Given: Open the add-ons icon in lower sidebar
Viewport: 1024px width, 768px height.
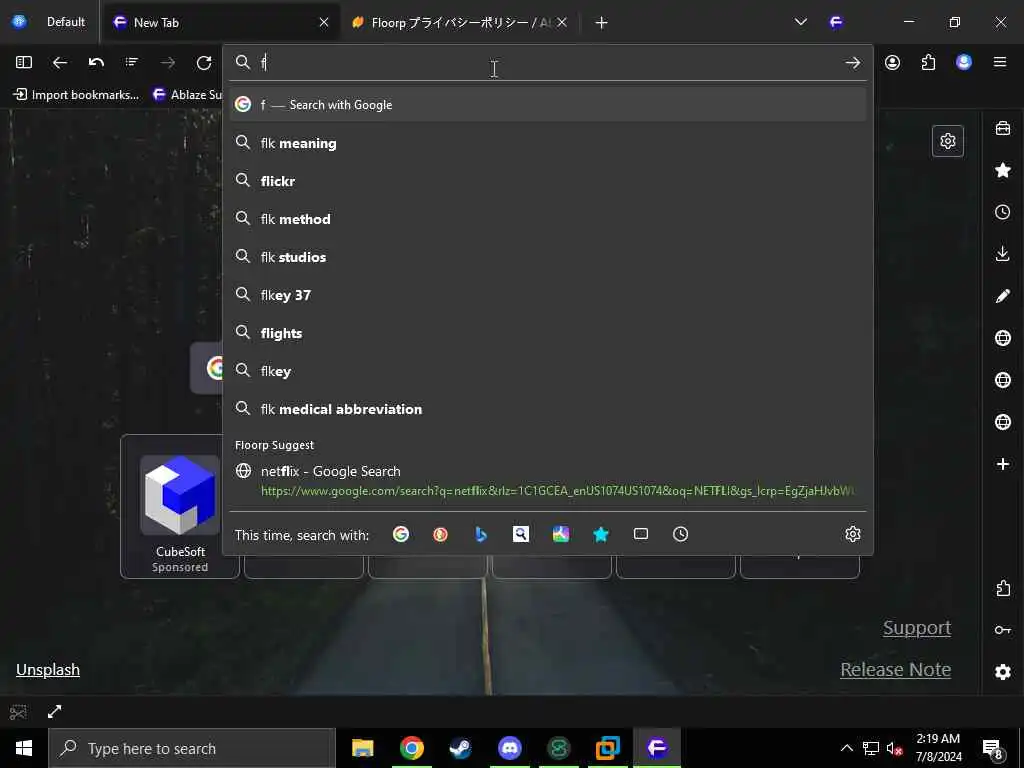Looking at the screenshot, I should 1003,588.
